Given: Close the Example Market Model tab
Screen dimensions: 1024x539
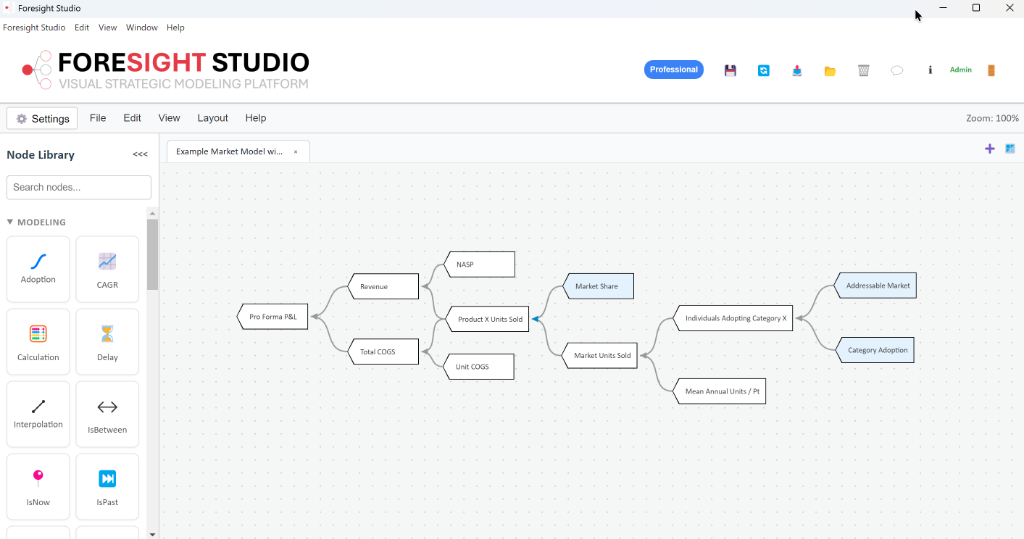Looking at the screenshot, I should point(295,152).
